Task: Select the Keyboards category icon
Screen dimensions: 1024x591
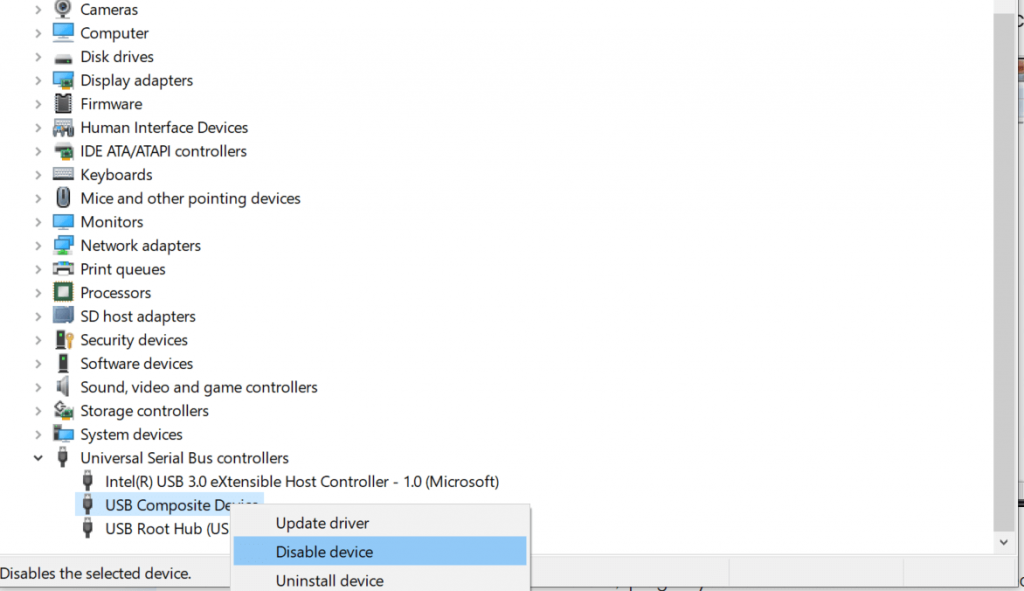Action: tap(62, 174)
